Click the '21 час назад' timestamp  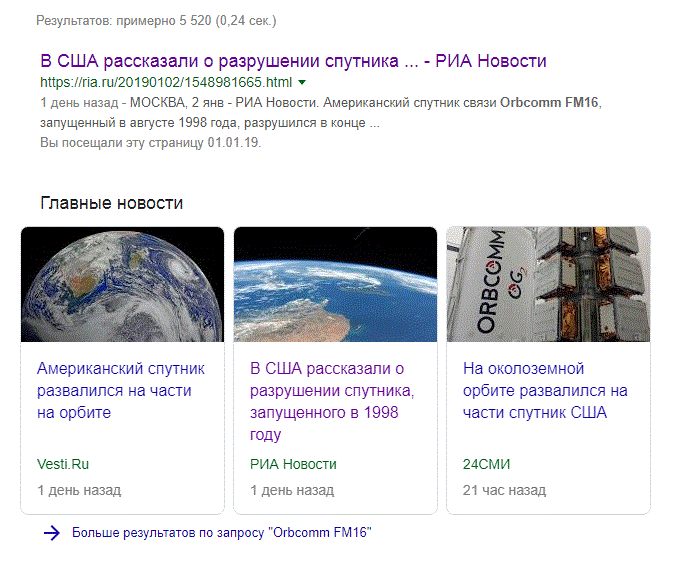[x=504, y=490]
